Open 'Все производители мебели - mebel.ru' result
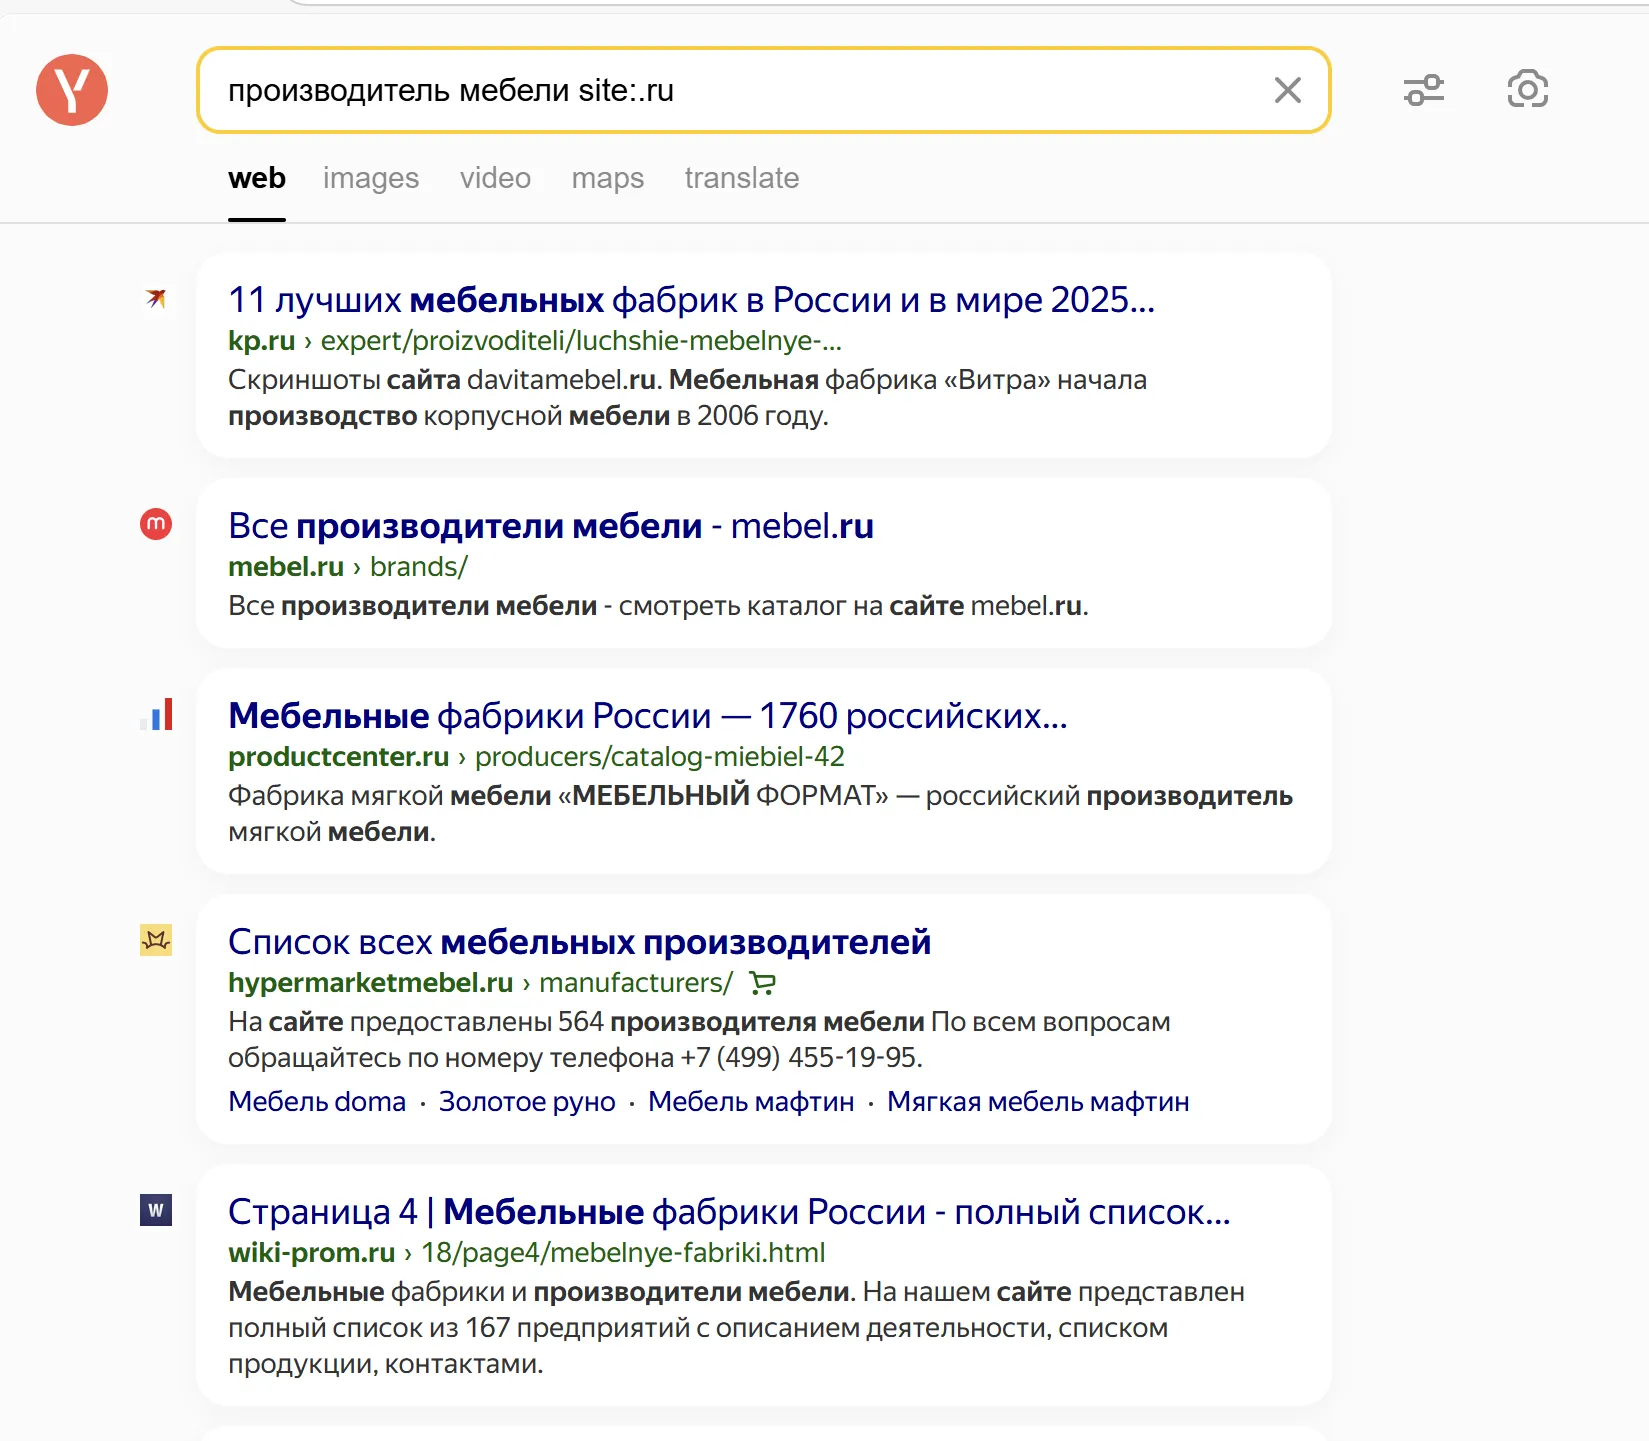This screenshot has height=1441, width=1649. 551,526
